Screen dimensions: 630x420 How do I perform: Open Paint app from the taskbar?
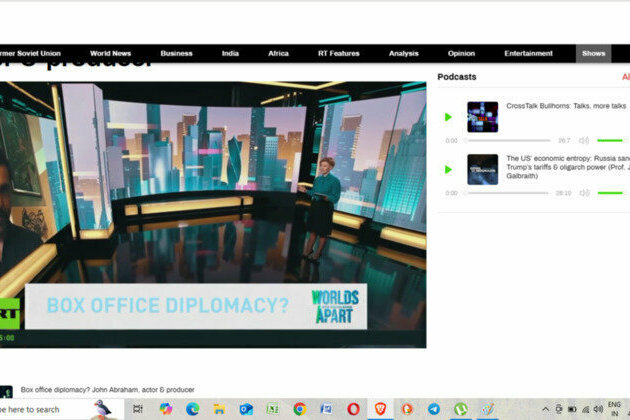[x=488, y=409]
